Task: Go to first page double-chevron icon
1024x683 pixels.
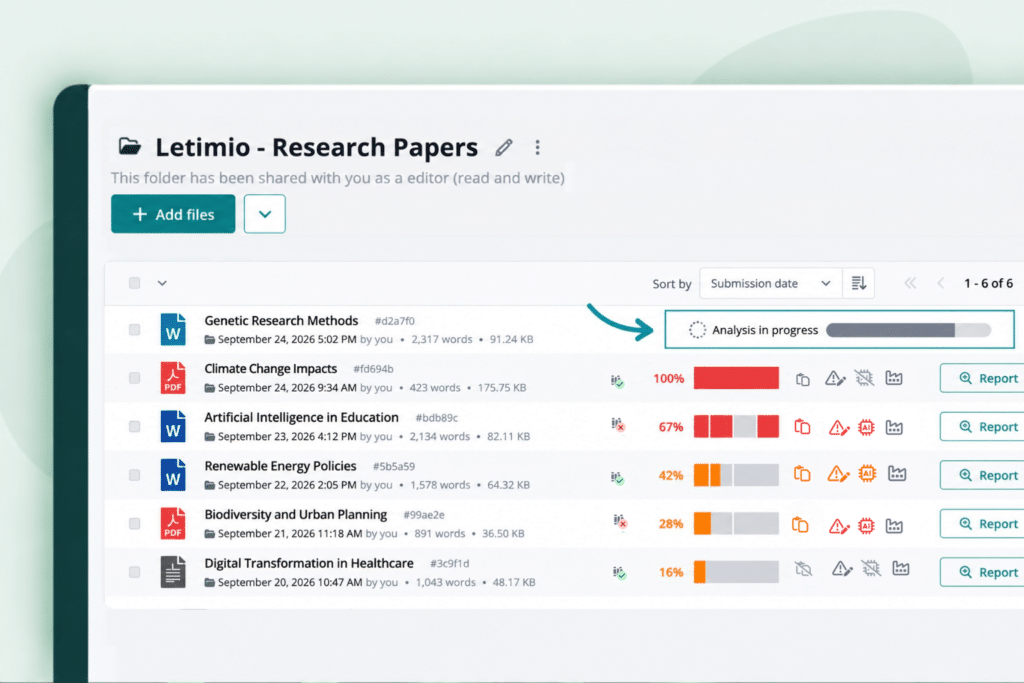Action: [x=910, y=283]
